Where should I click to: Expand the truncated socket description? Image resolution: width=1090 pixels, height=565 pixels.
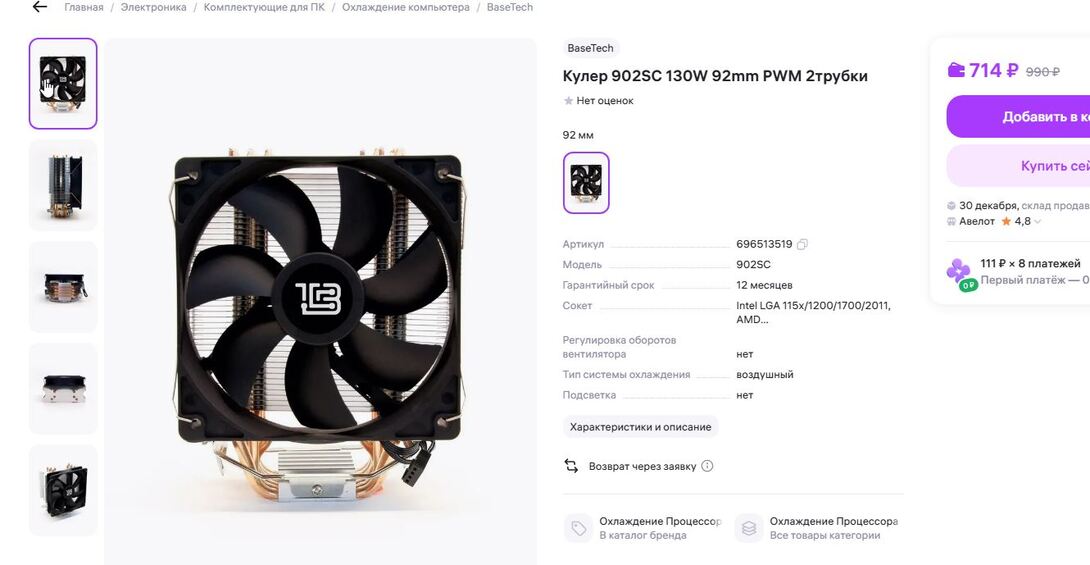pyautogui.click(x=813, y=313)
